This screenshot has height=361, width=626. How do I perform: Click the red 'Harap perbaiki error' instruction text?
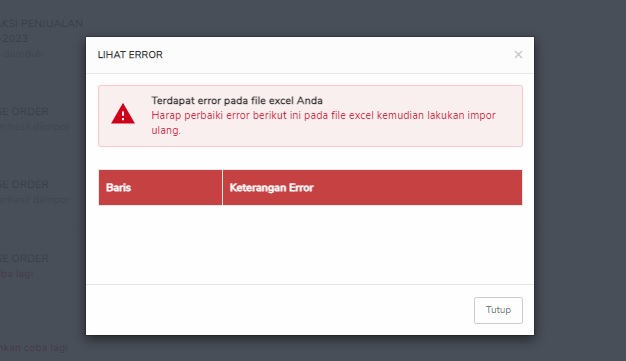coord(323,123)
